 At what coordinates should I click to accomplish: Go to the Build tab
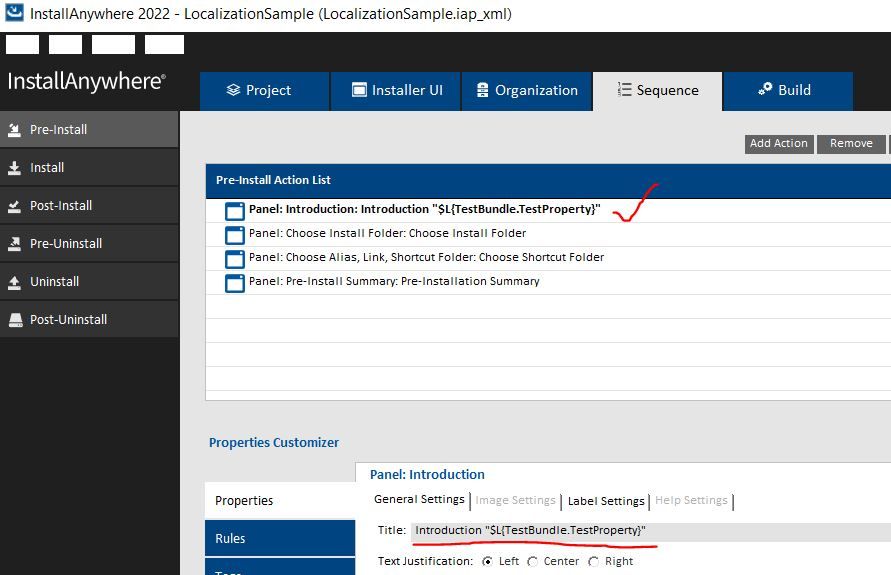pos(788,91)
